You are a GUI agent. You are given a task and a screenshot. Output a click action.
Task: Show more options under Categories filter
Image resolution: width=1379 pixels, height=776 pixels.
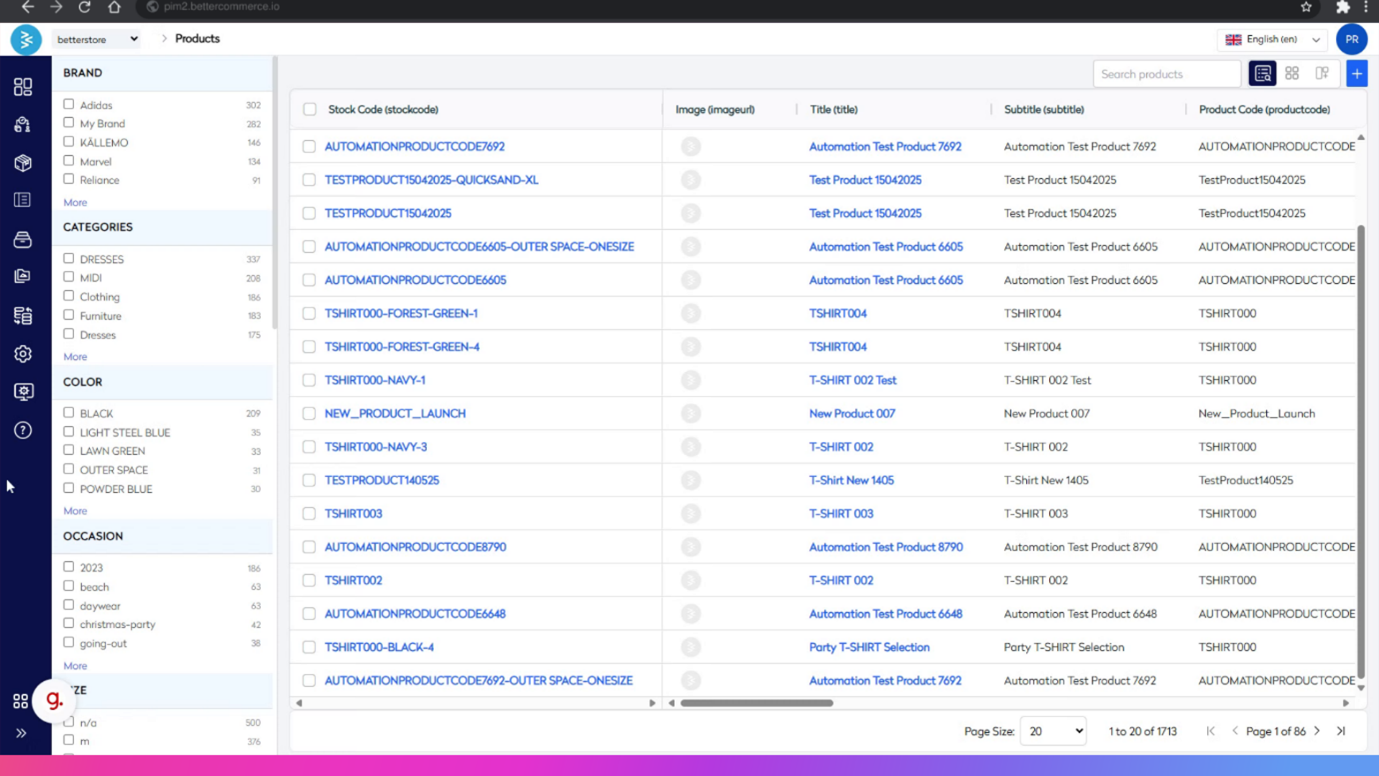click(75, 356)
